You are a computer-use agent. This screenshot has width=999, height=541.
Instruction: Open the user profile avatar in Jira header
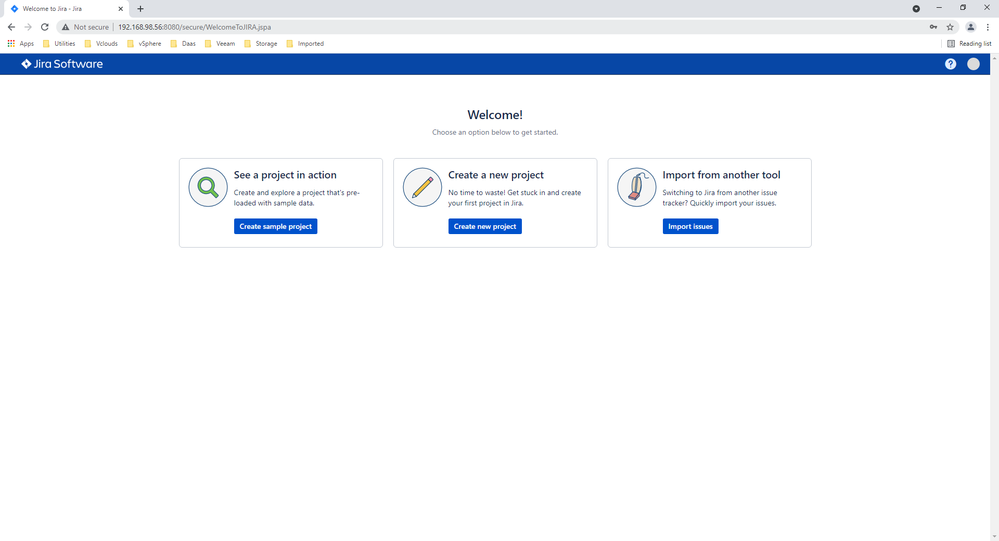(973, 64)
